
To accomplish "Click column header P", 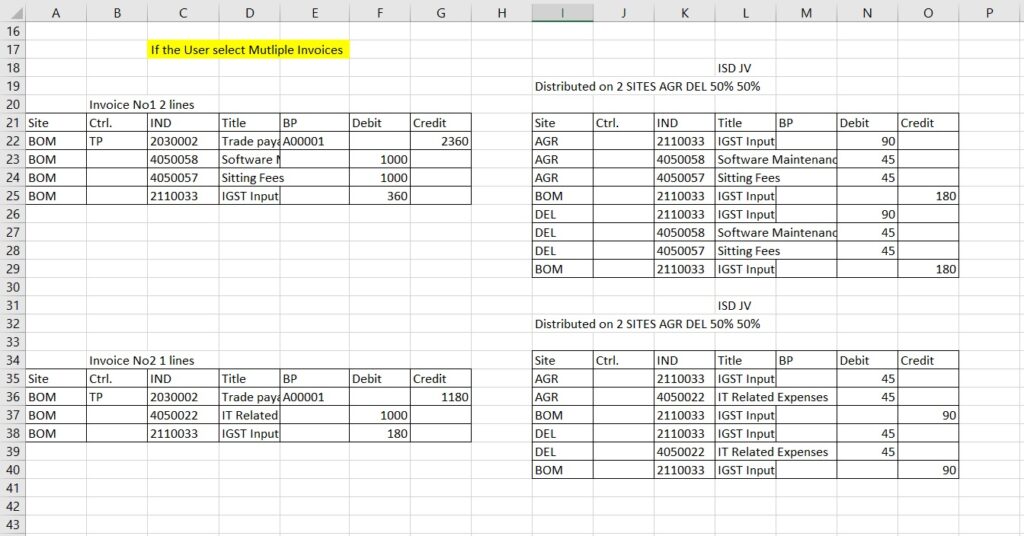I will (x=989, y=12).
